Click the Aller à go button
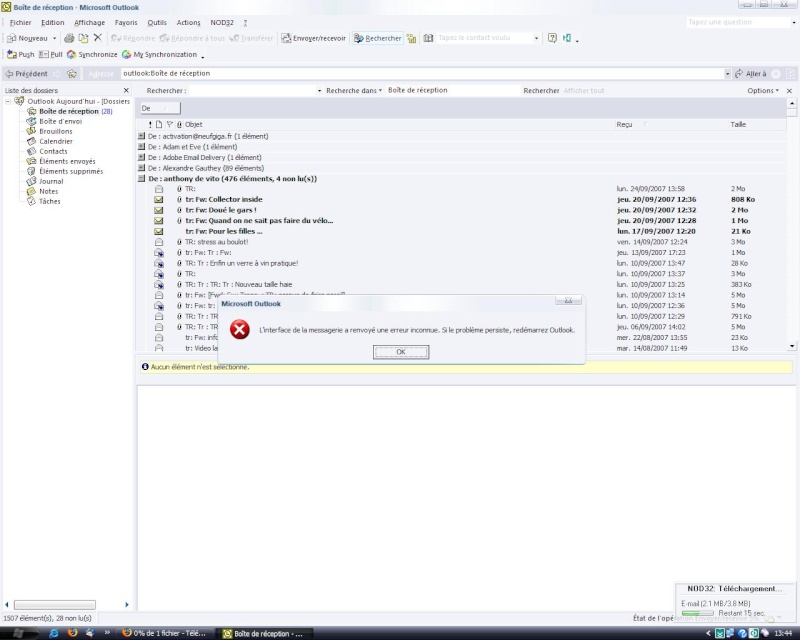Image resolution: width=800 pixels, height=640 pixels. pyautogui.click(x=751, y=74)
